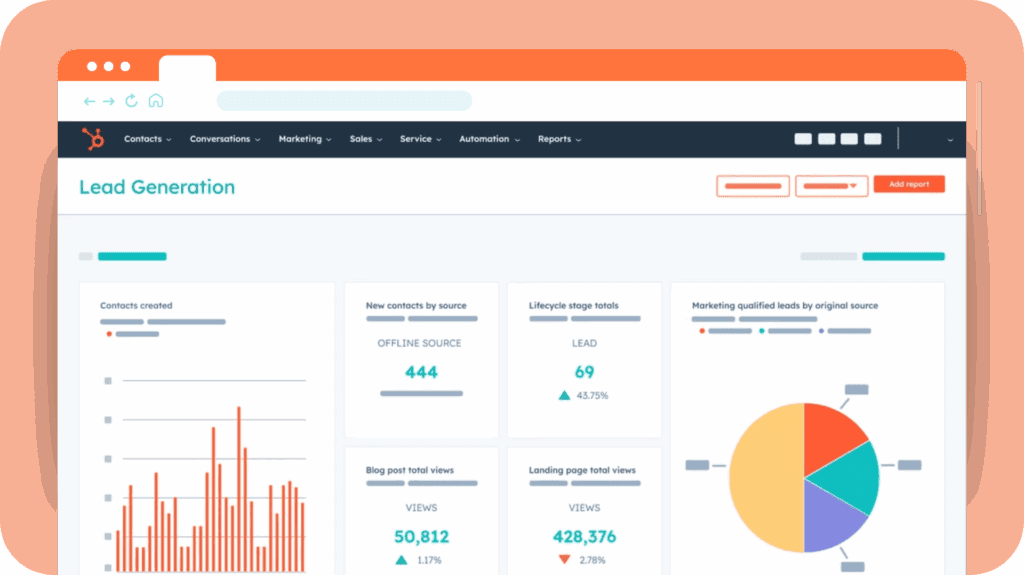
Task: Click the 444 offline source value
Action: pos(421,372)
